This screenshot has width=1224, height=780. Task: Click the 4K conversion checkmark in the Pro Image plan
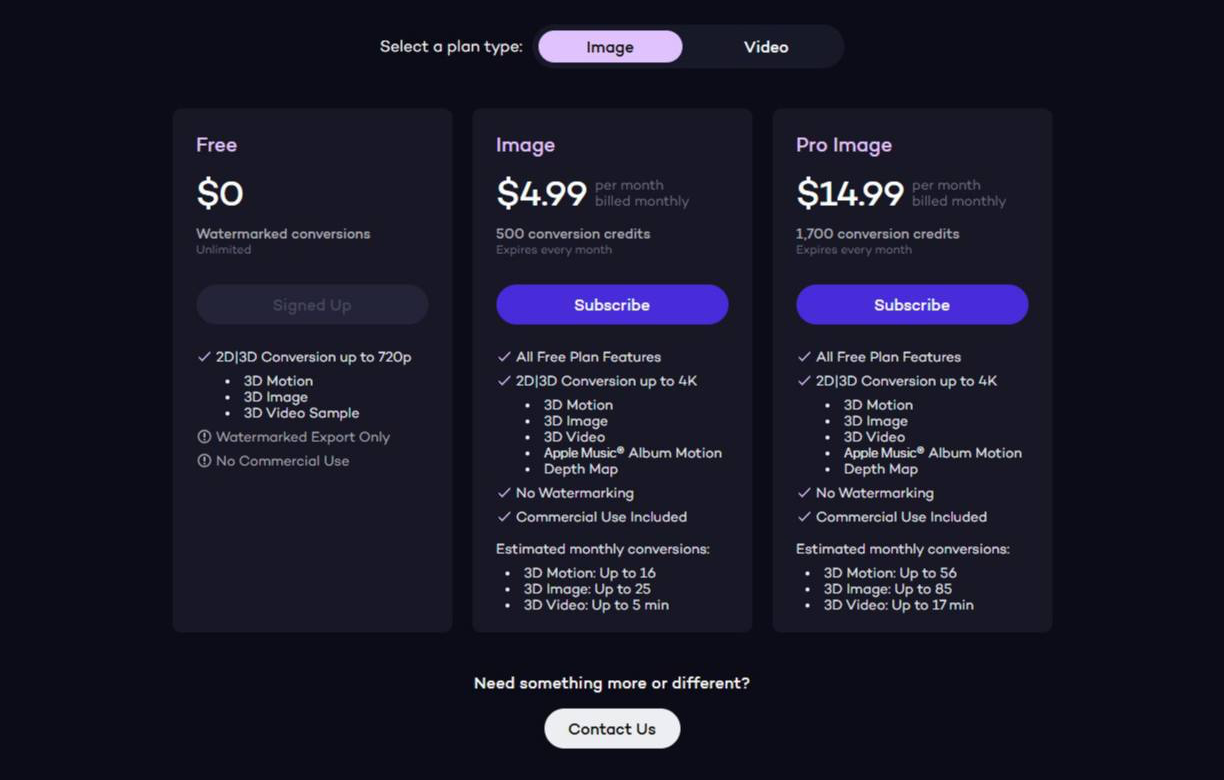click(804, 381)
